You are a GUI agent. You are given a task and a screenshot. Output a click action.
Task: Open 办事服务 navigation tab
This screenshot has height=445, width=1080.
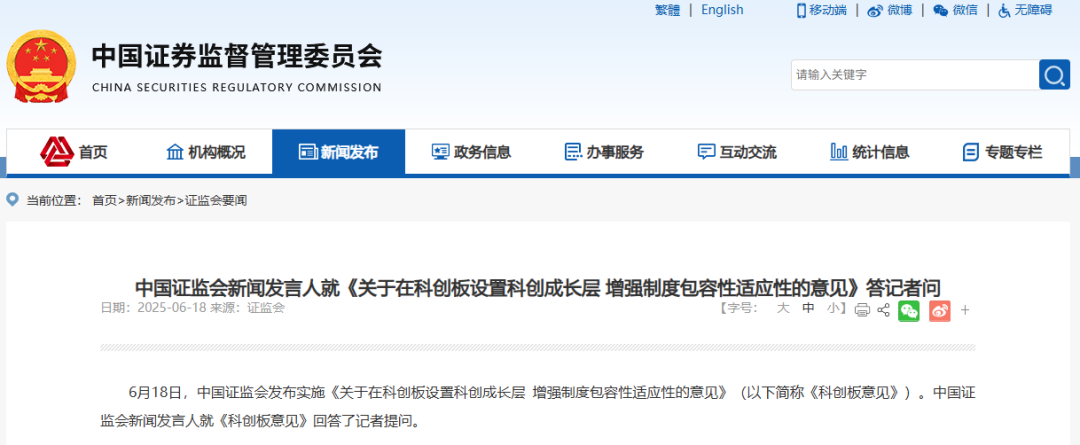point(604,152)
